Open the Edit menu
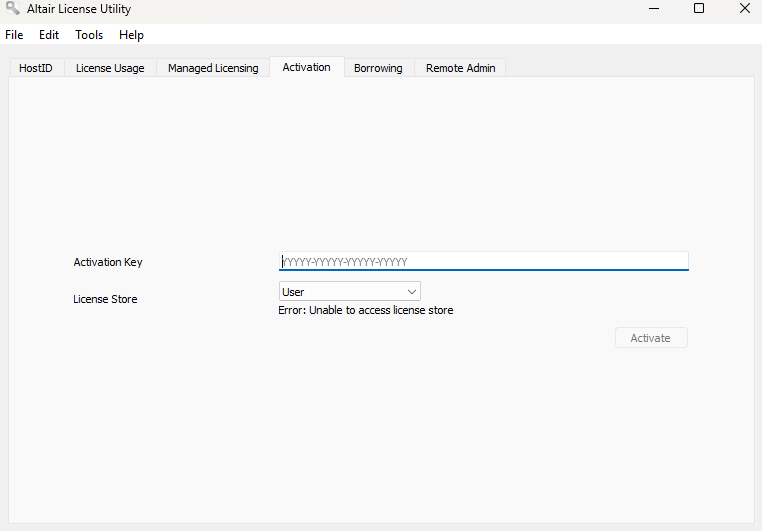This screenshot has width=762, height=531. tap(49, 35)
